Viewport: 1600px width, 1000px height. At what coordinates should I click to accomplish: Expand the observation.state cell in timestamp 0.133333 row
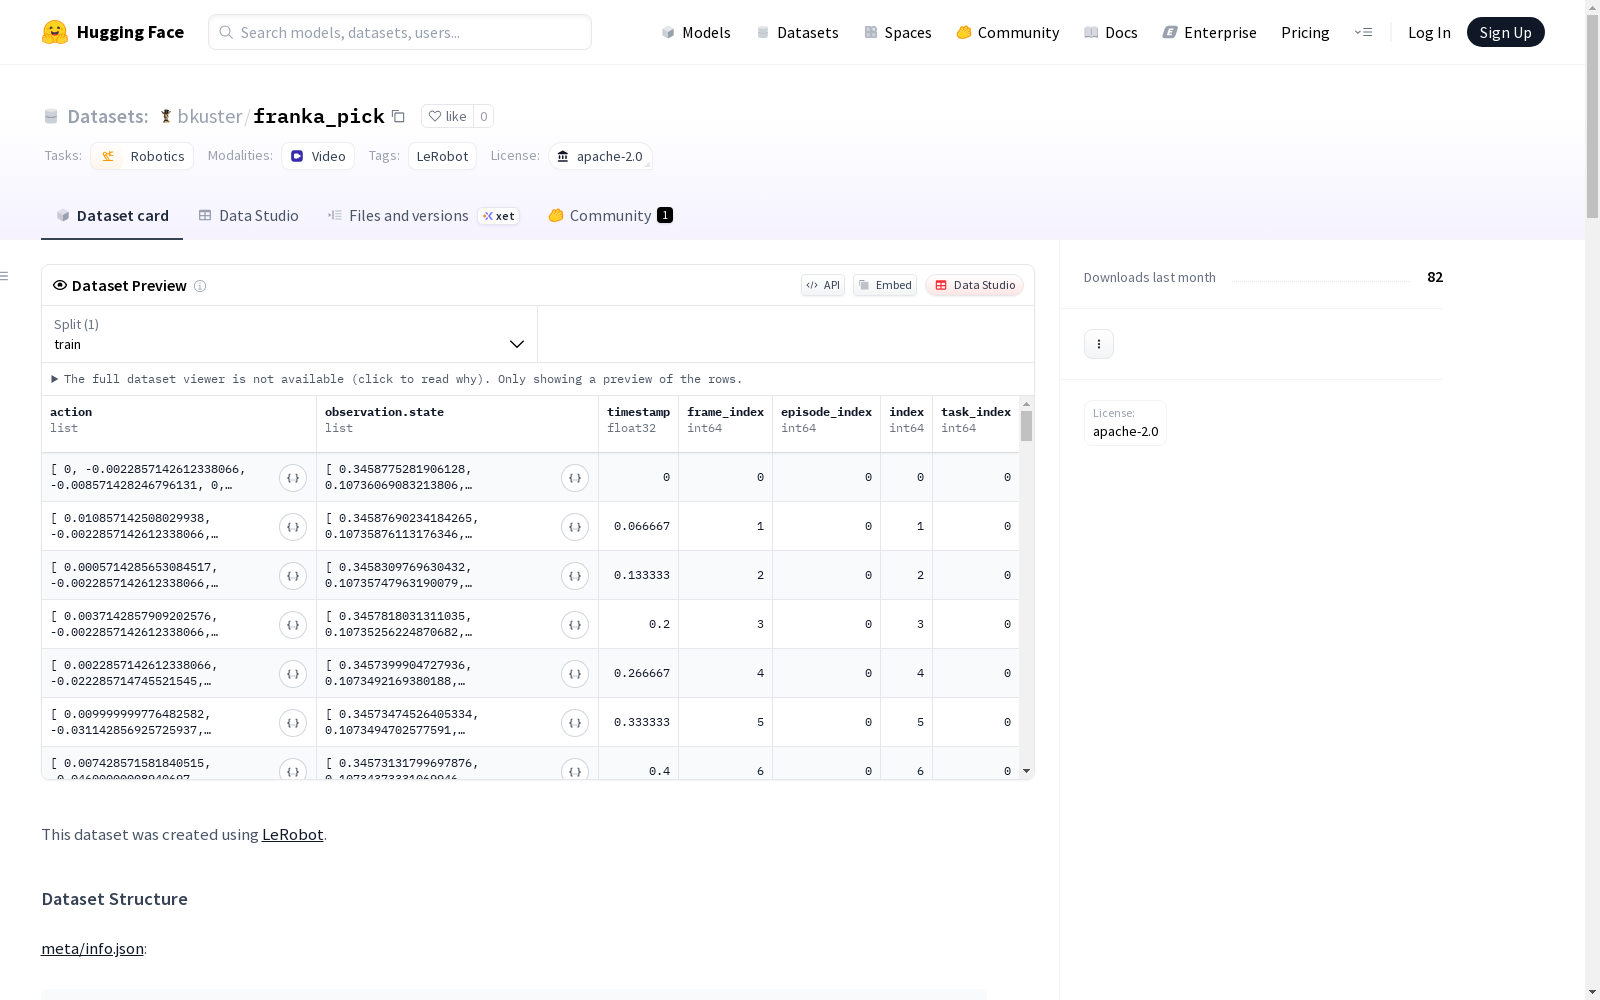(x=575, y=576)
